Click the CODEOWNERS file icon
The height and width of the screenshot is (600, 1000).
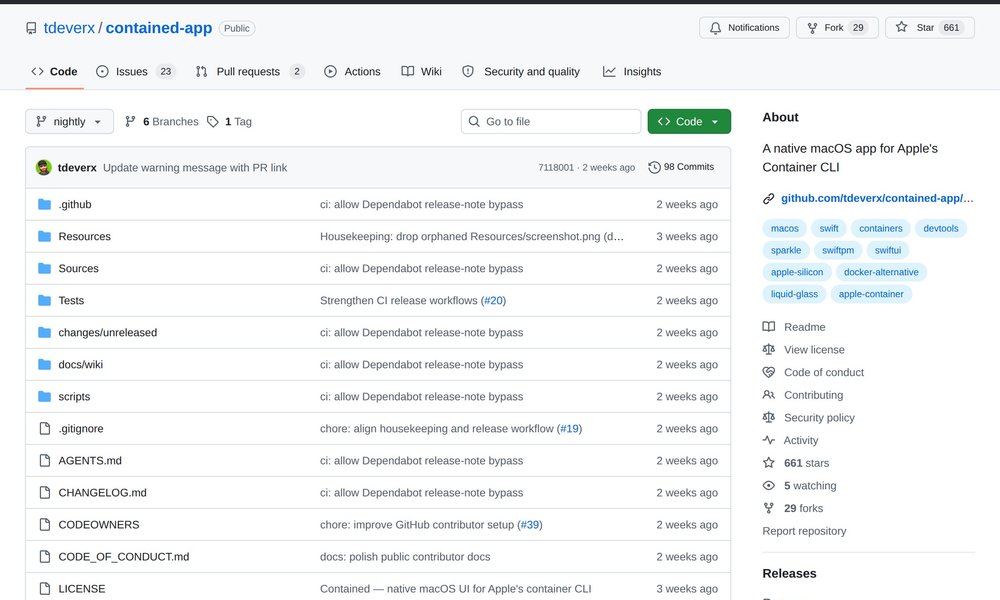coord(45,525)
